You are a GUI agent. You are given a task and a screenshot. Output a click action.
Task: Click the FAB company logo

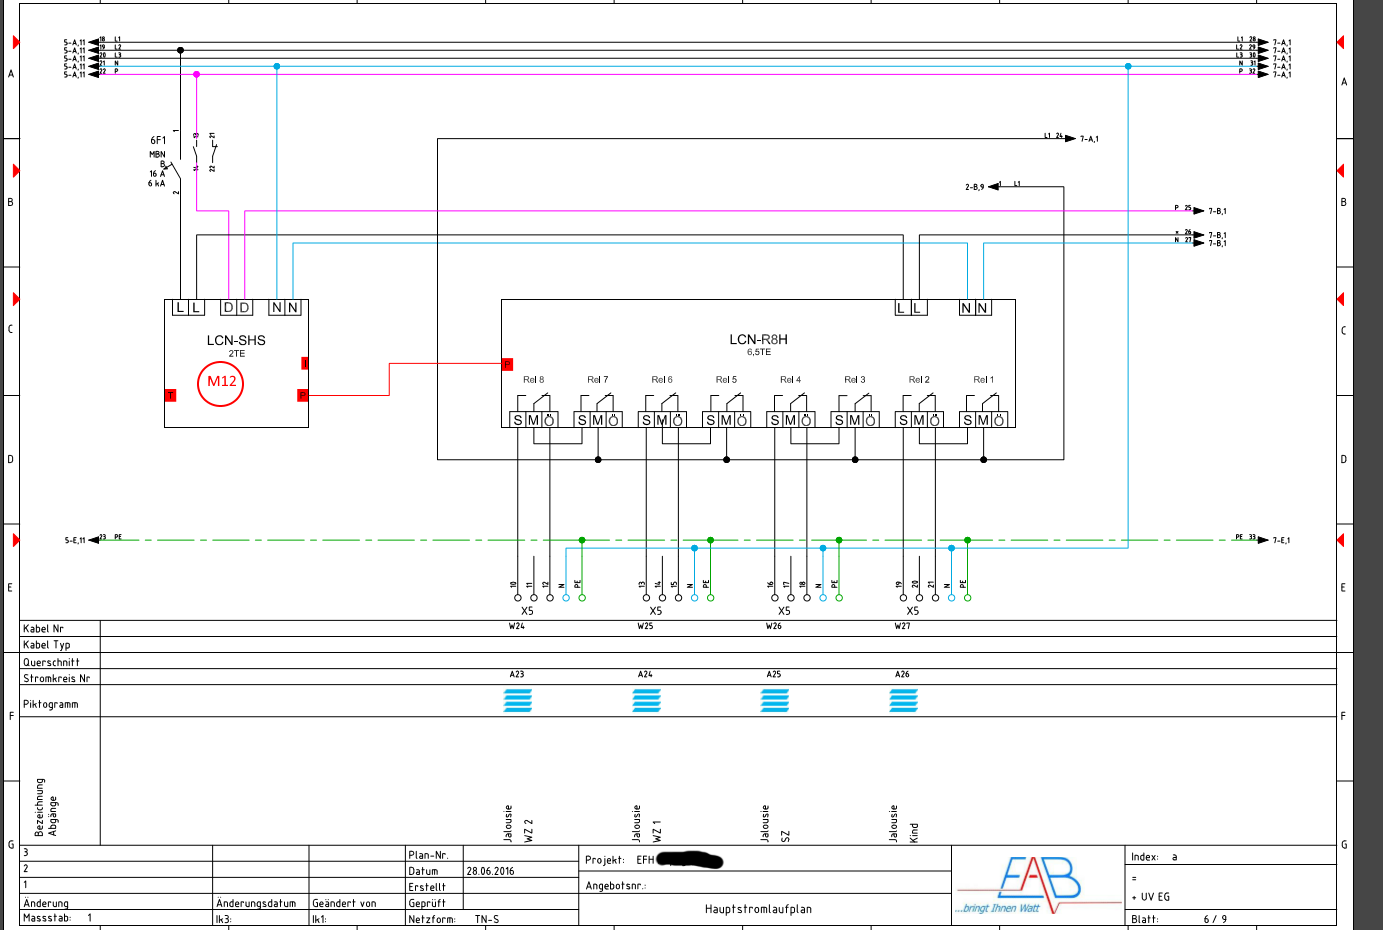pos(1038,884)
